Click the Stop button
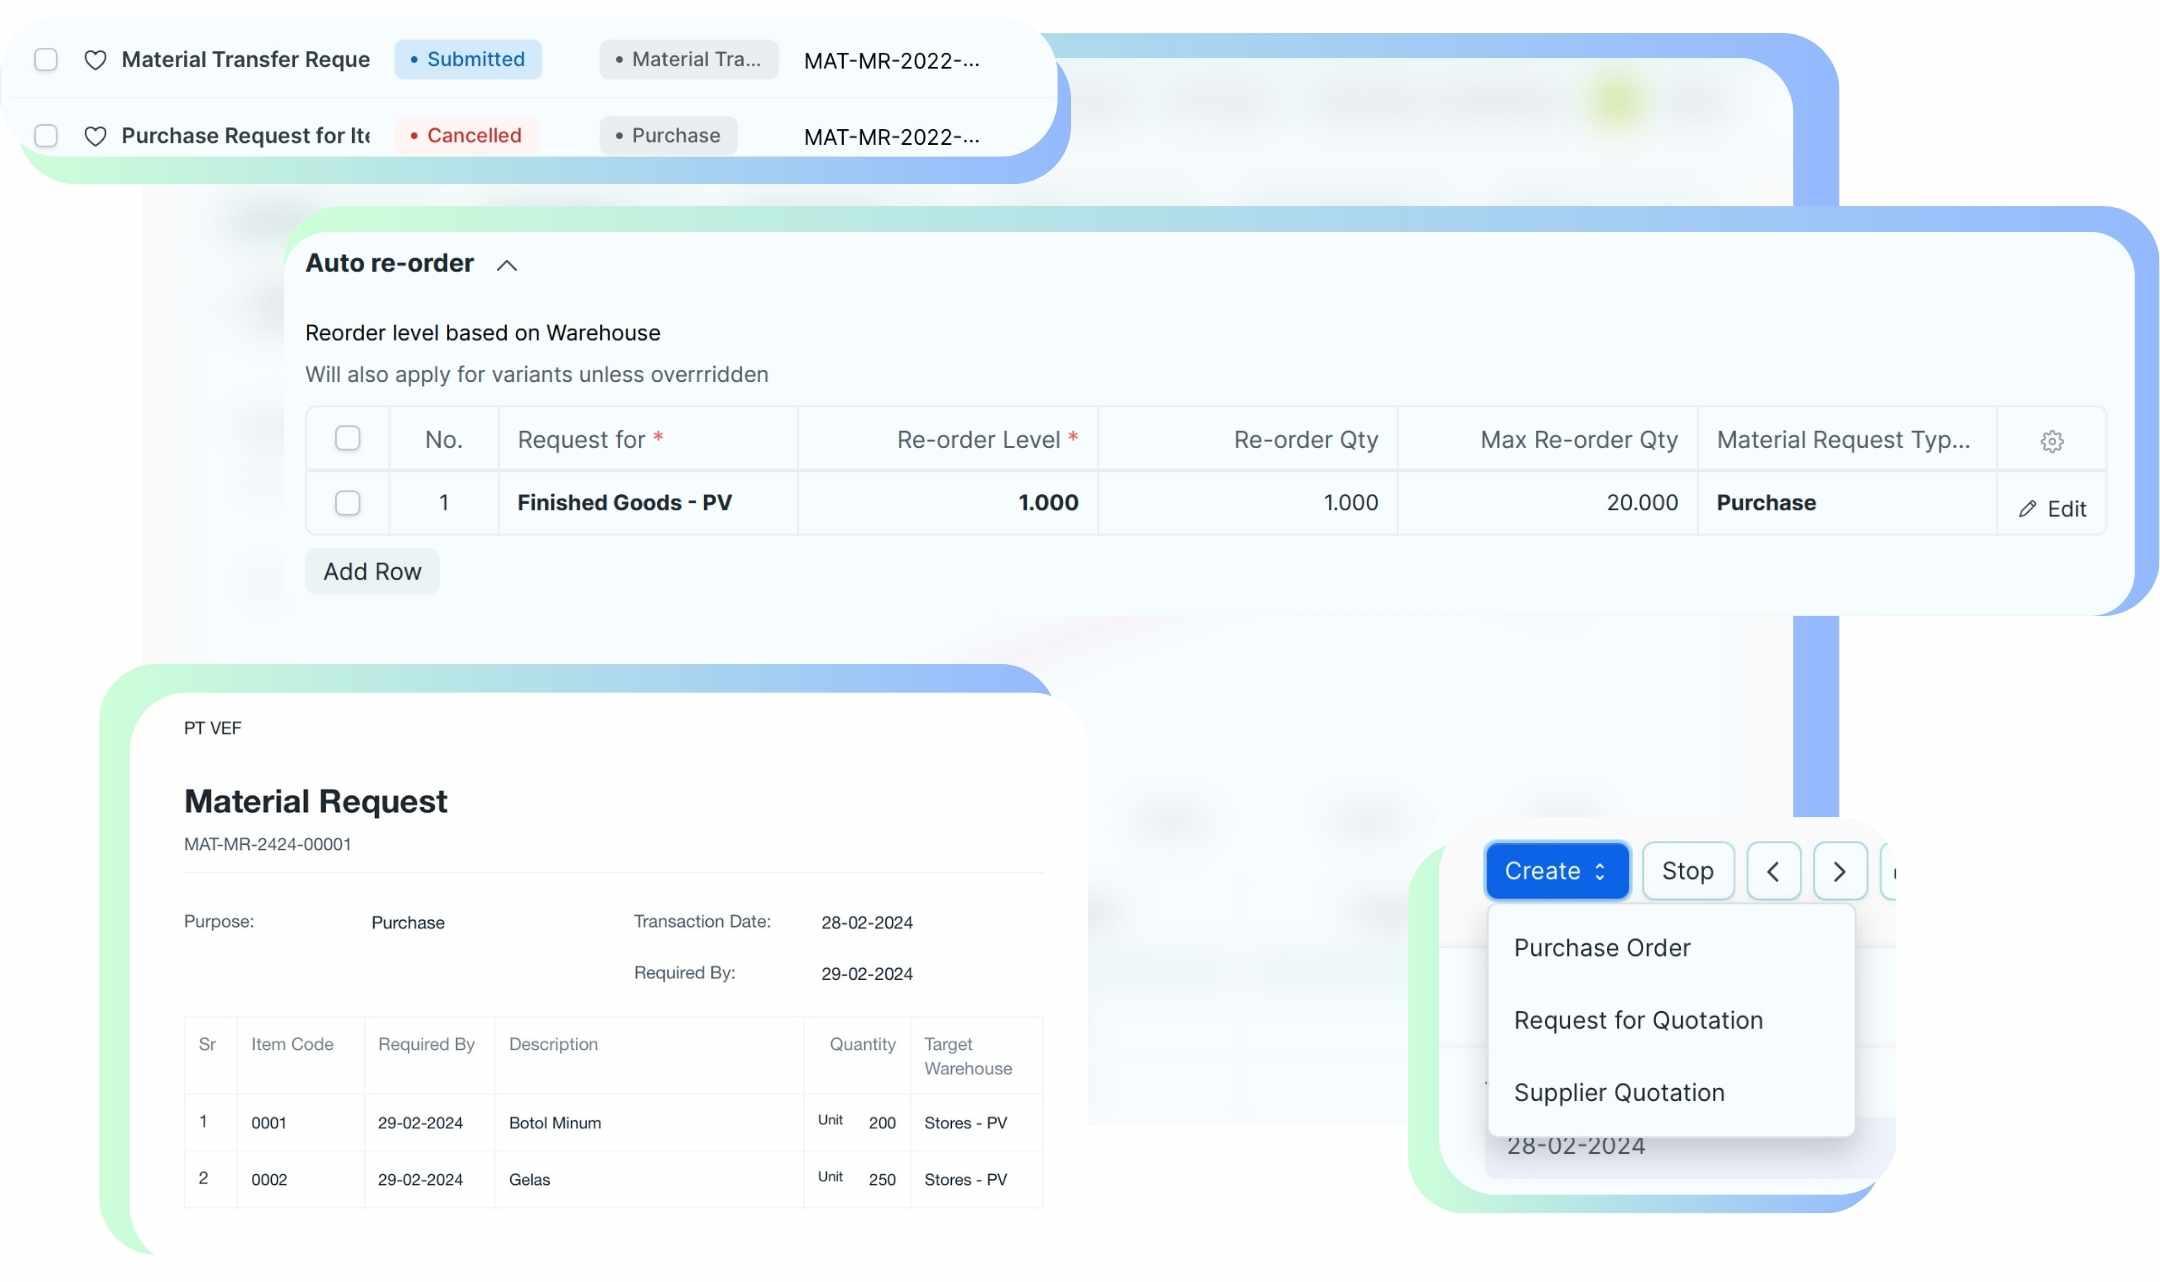Screen dimensions: 2160x1282 coord(1687,871)
